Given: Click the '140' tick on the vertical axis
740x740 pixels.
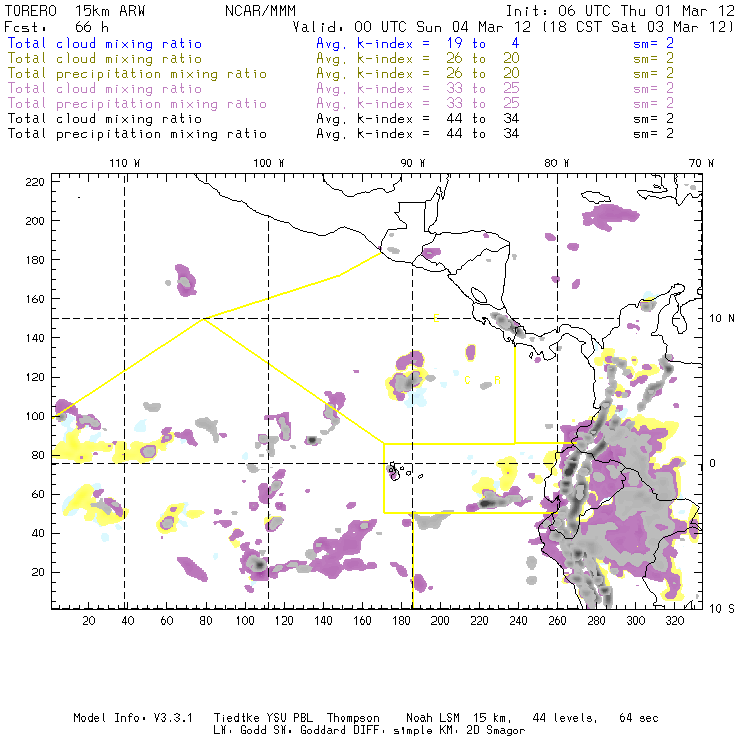Looking at the screenshot, I should pos(35,338).
